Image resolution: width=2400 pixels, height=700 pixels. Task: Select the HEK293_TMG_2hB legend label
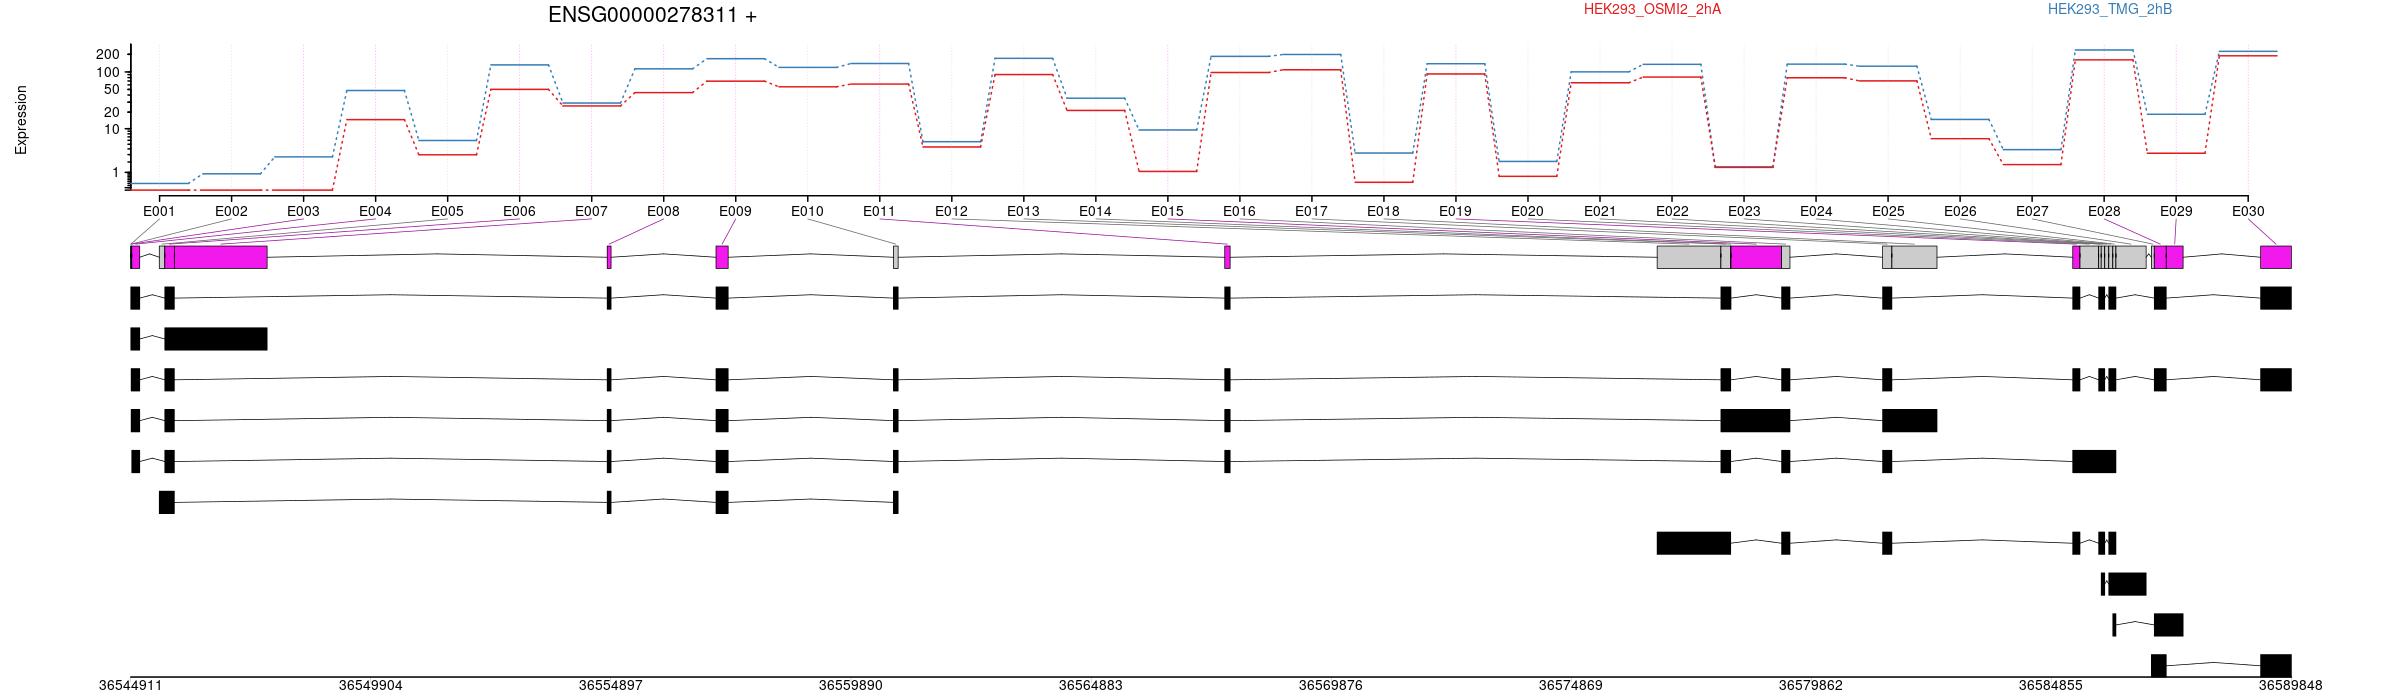[2109, 9]
